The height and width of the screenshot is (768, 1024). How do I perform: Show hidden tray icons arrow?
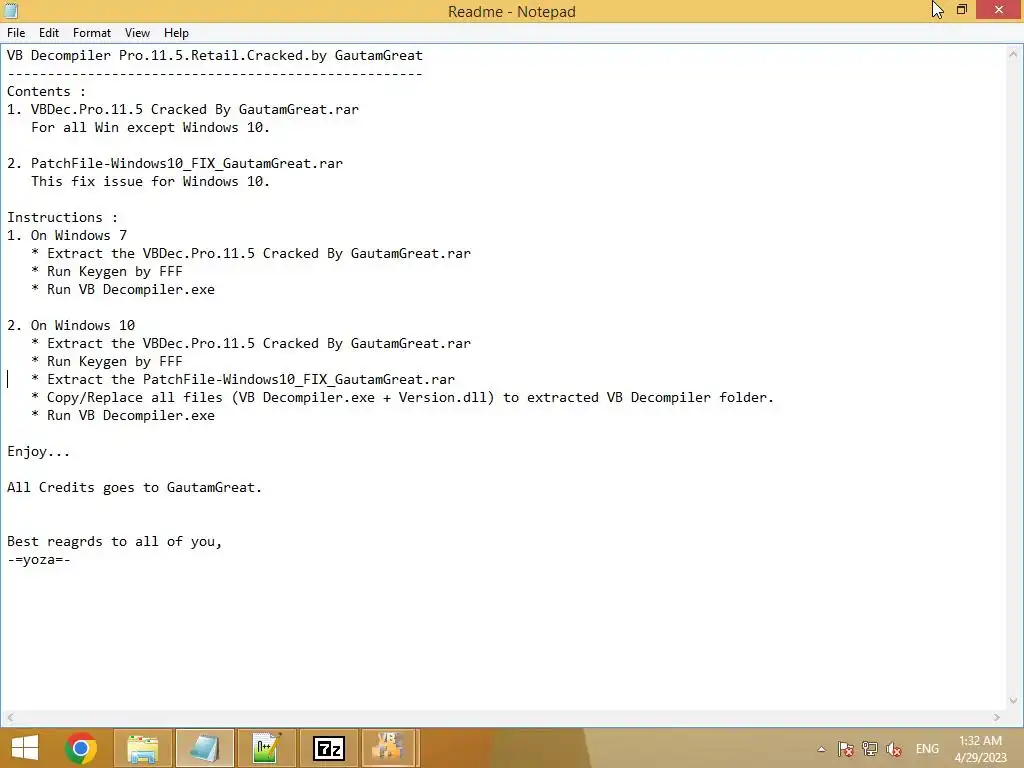click(822, 749)
